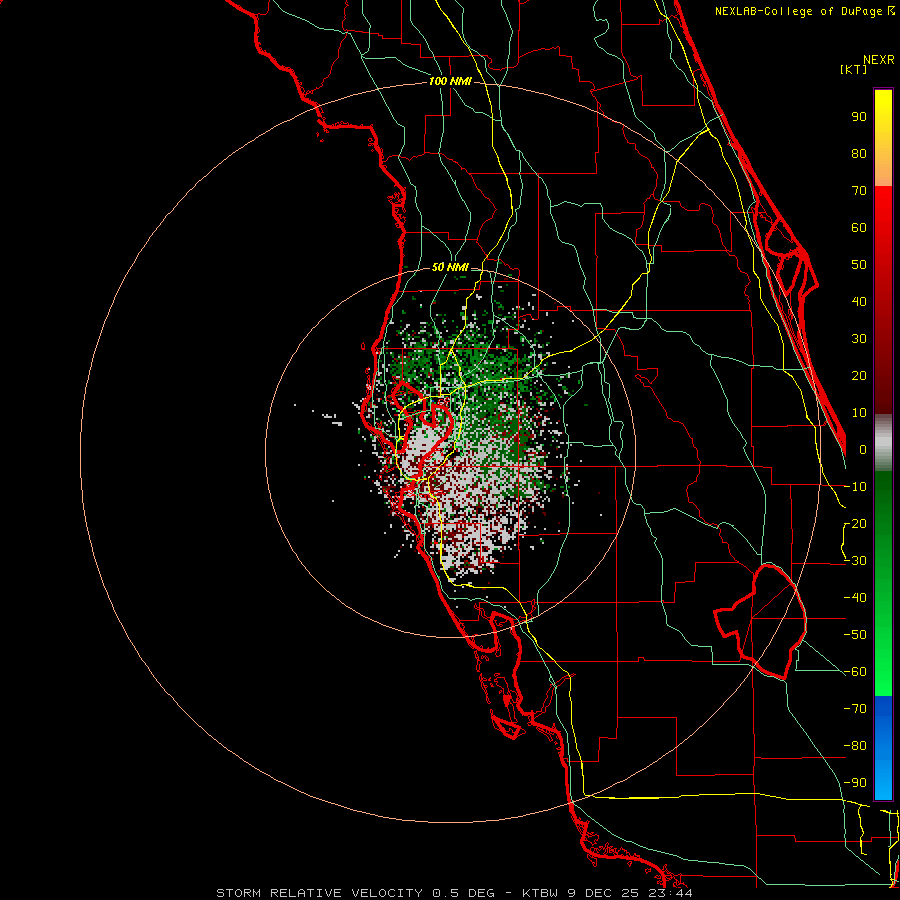Click the -80 value on velocity scale
Screen dimensions: 900x900
pos(855,746)
